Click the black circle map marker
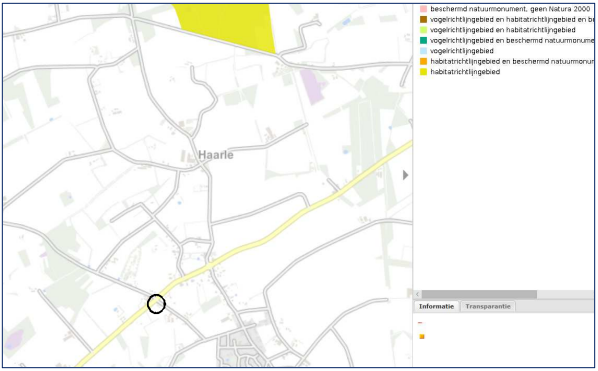The height and width of the screenshot is (371, 598). coord(156,304)
